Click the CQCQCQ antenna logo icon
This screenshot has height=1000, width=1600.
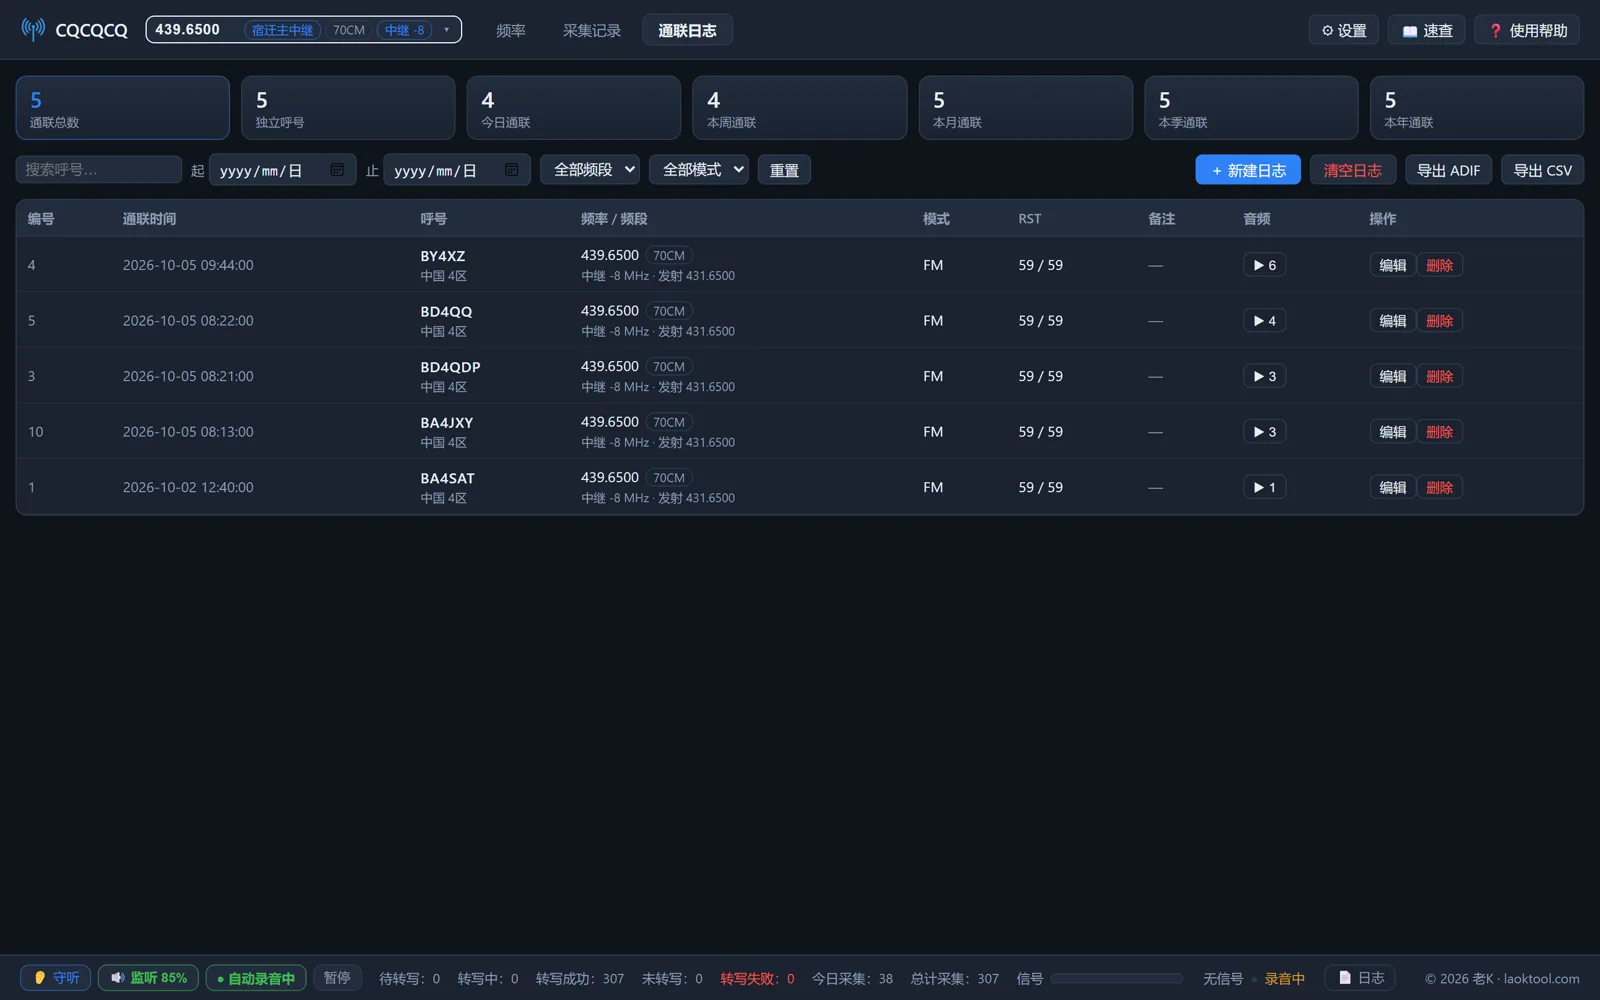click(33, 30)
